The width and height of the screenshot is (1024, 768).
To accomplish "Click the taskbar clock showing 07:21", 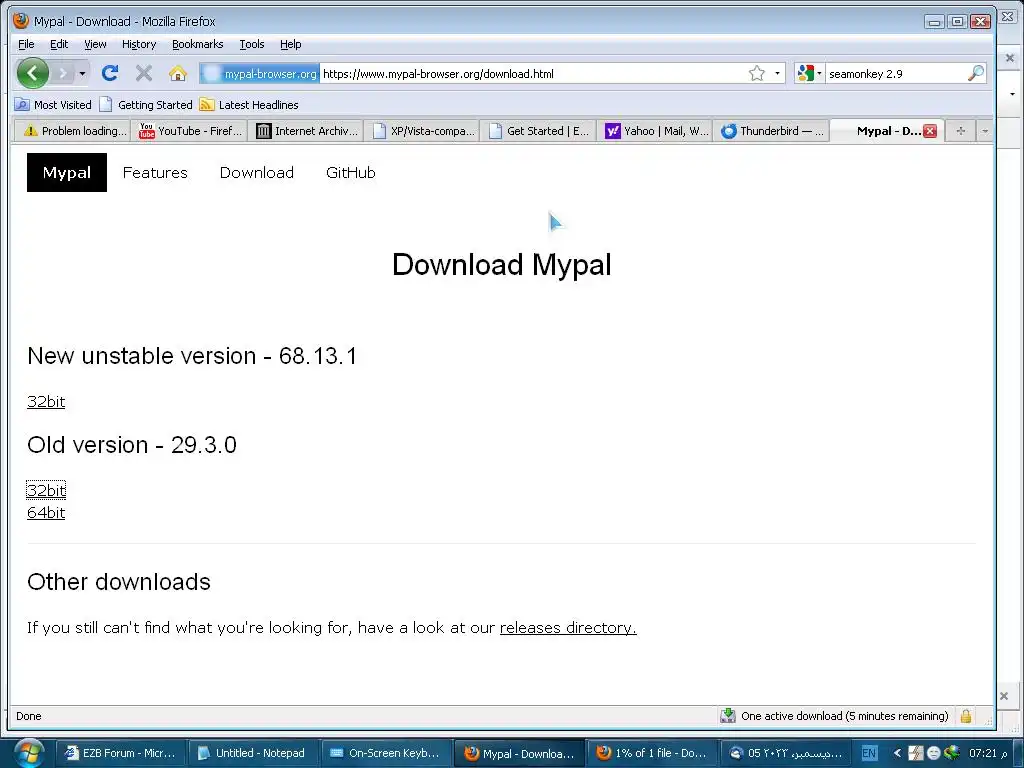I will (988, 753).
